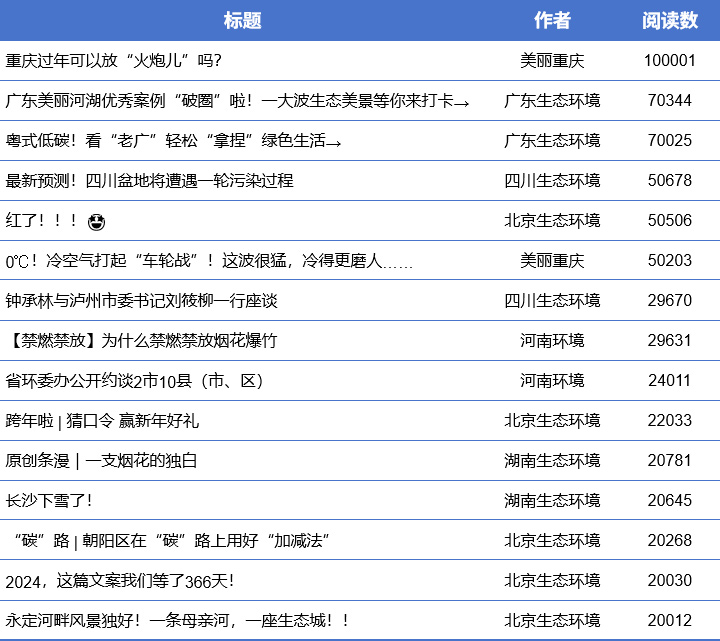Select title 【禁燃禁放】为什么禁燃禁放烟花爆竹
Viewport: 720px width, 641px height.
[x=141, y=341]
